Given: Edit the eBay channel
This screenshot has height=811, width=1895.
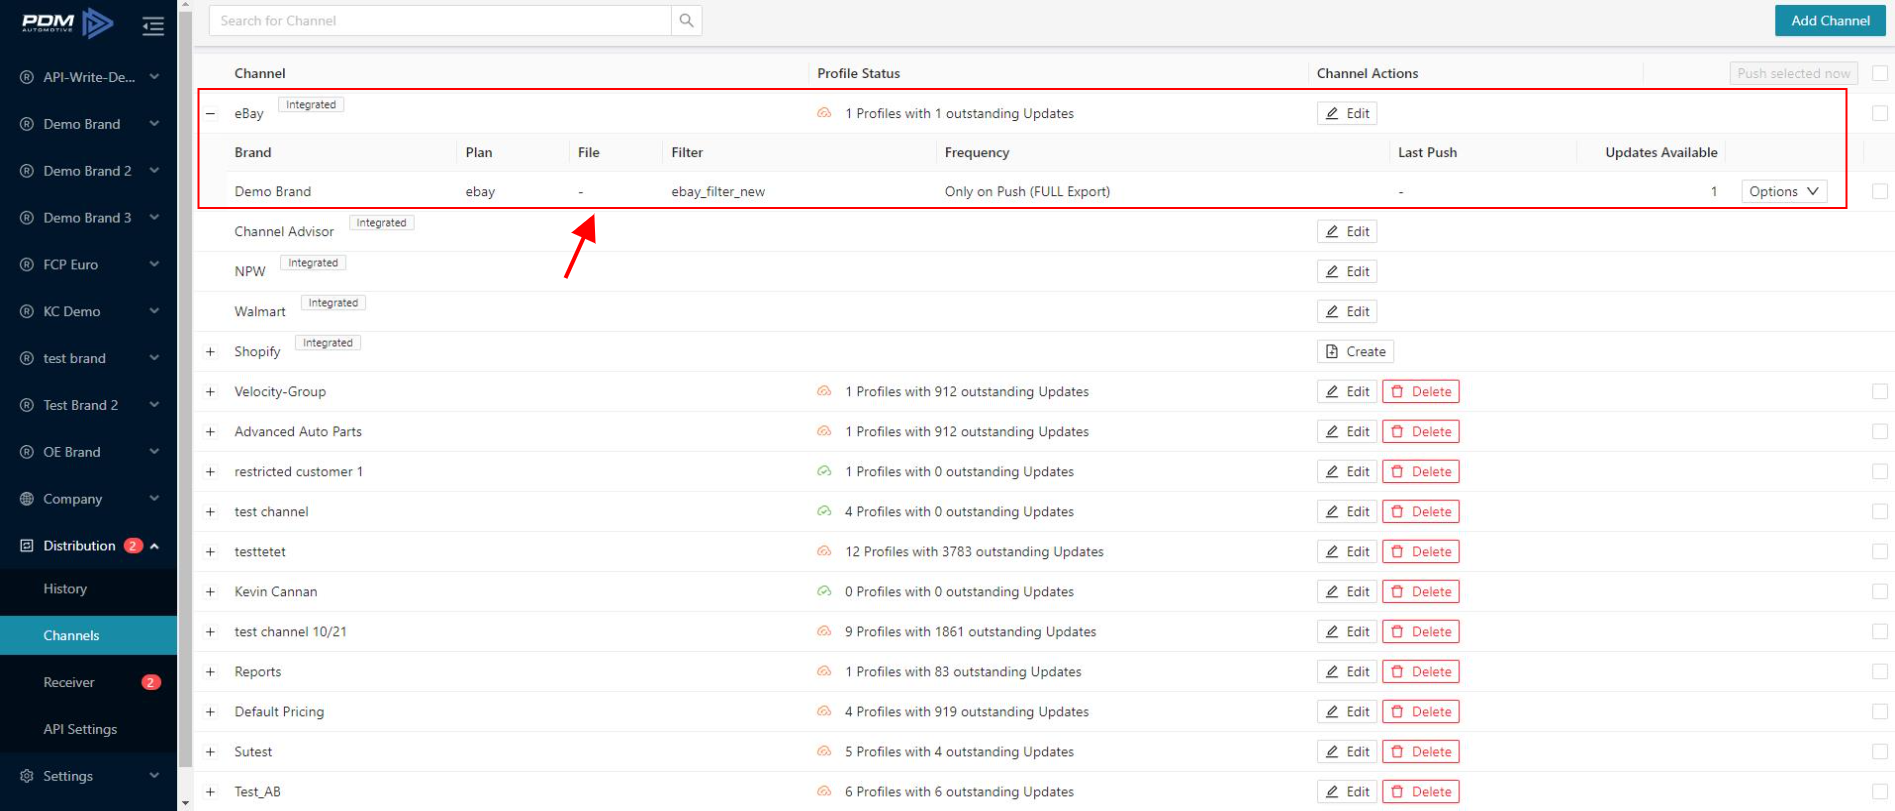Looking at the screenshot, I should pyautogui.click(x=1347, y=113).
